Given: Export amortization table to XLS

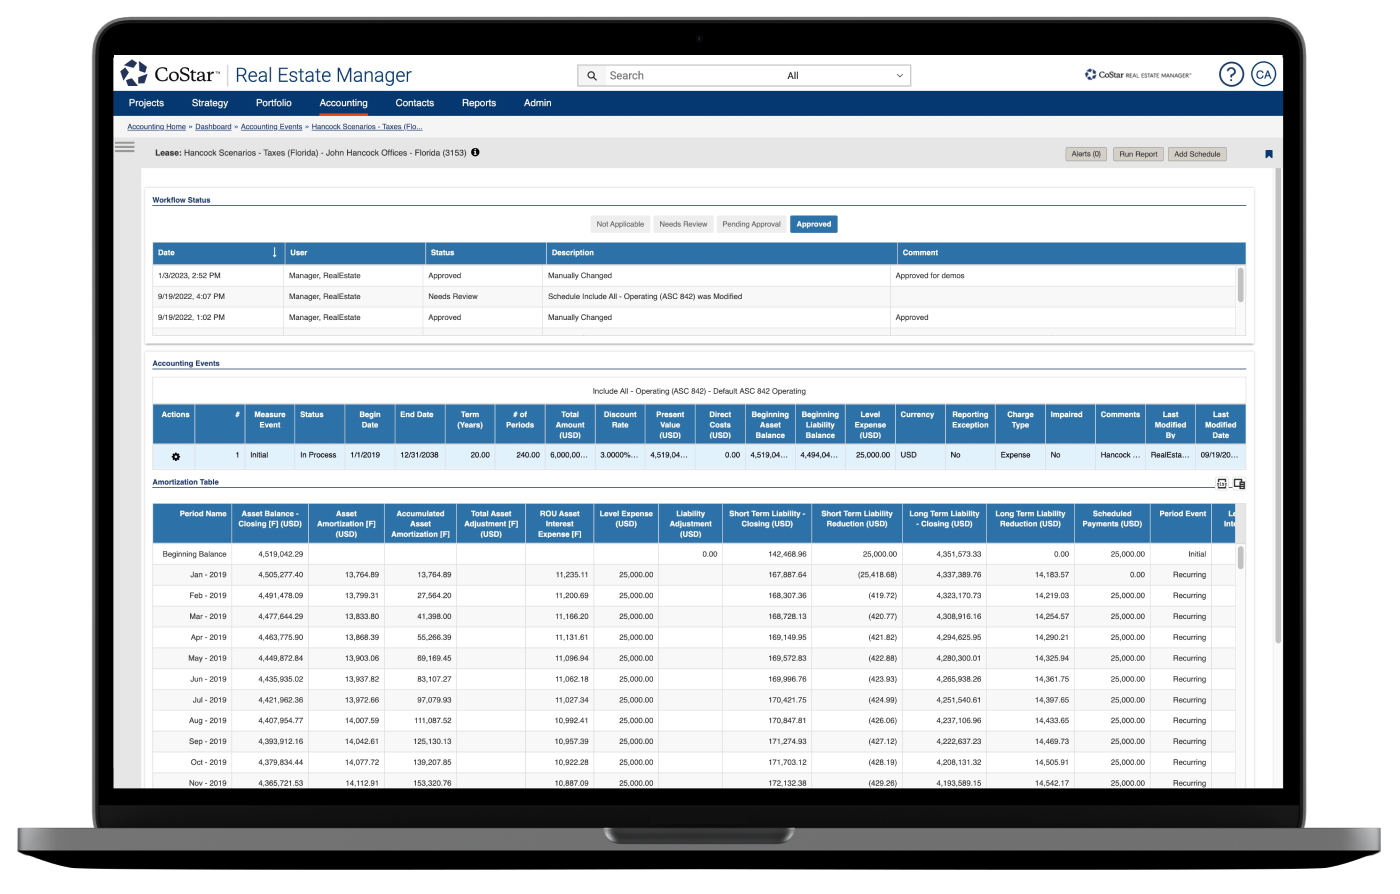Looking at the screenshot, I should [1221, 484].
